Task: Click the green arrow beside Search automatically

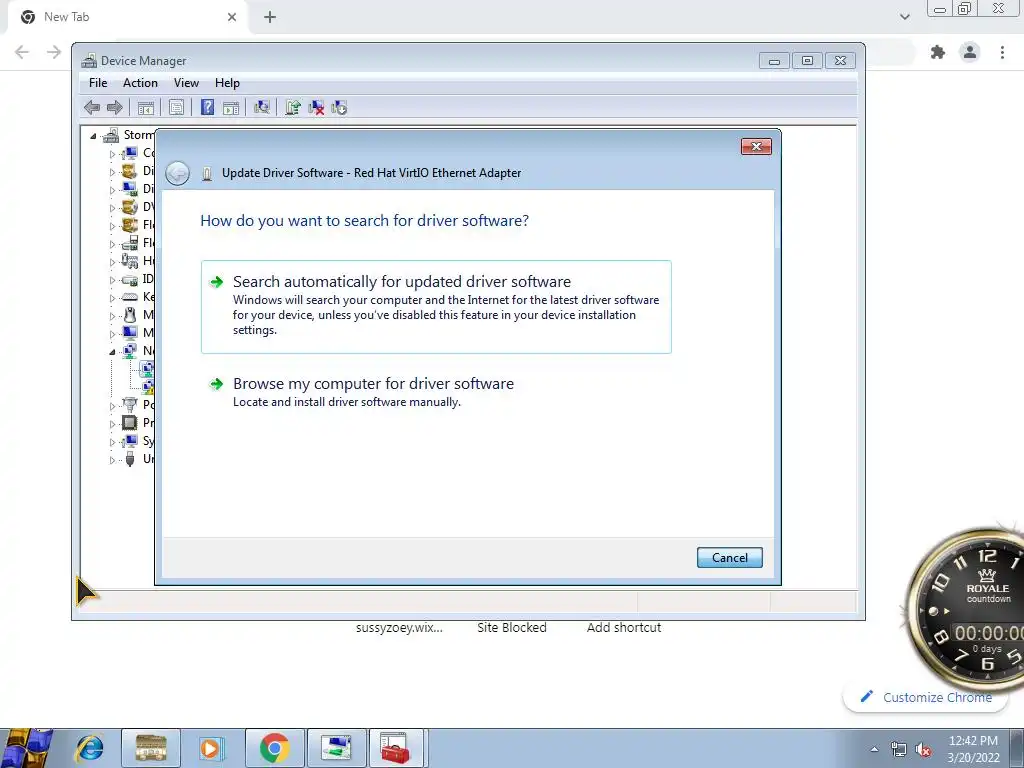Action: [x=216, y=282]
